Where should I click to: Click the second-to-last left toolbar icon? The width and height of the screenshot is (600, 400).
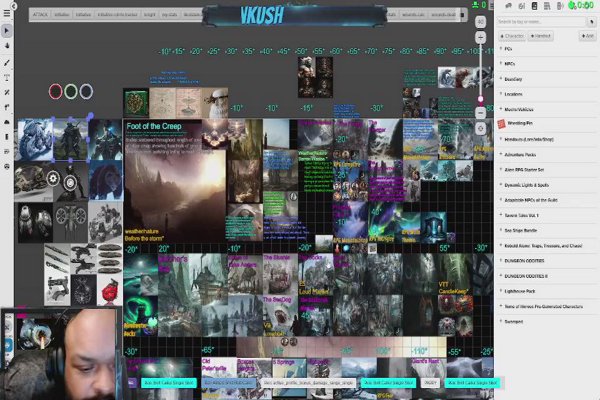[x=7, y=152]
